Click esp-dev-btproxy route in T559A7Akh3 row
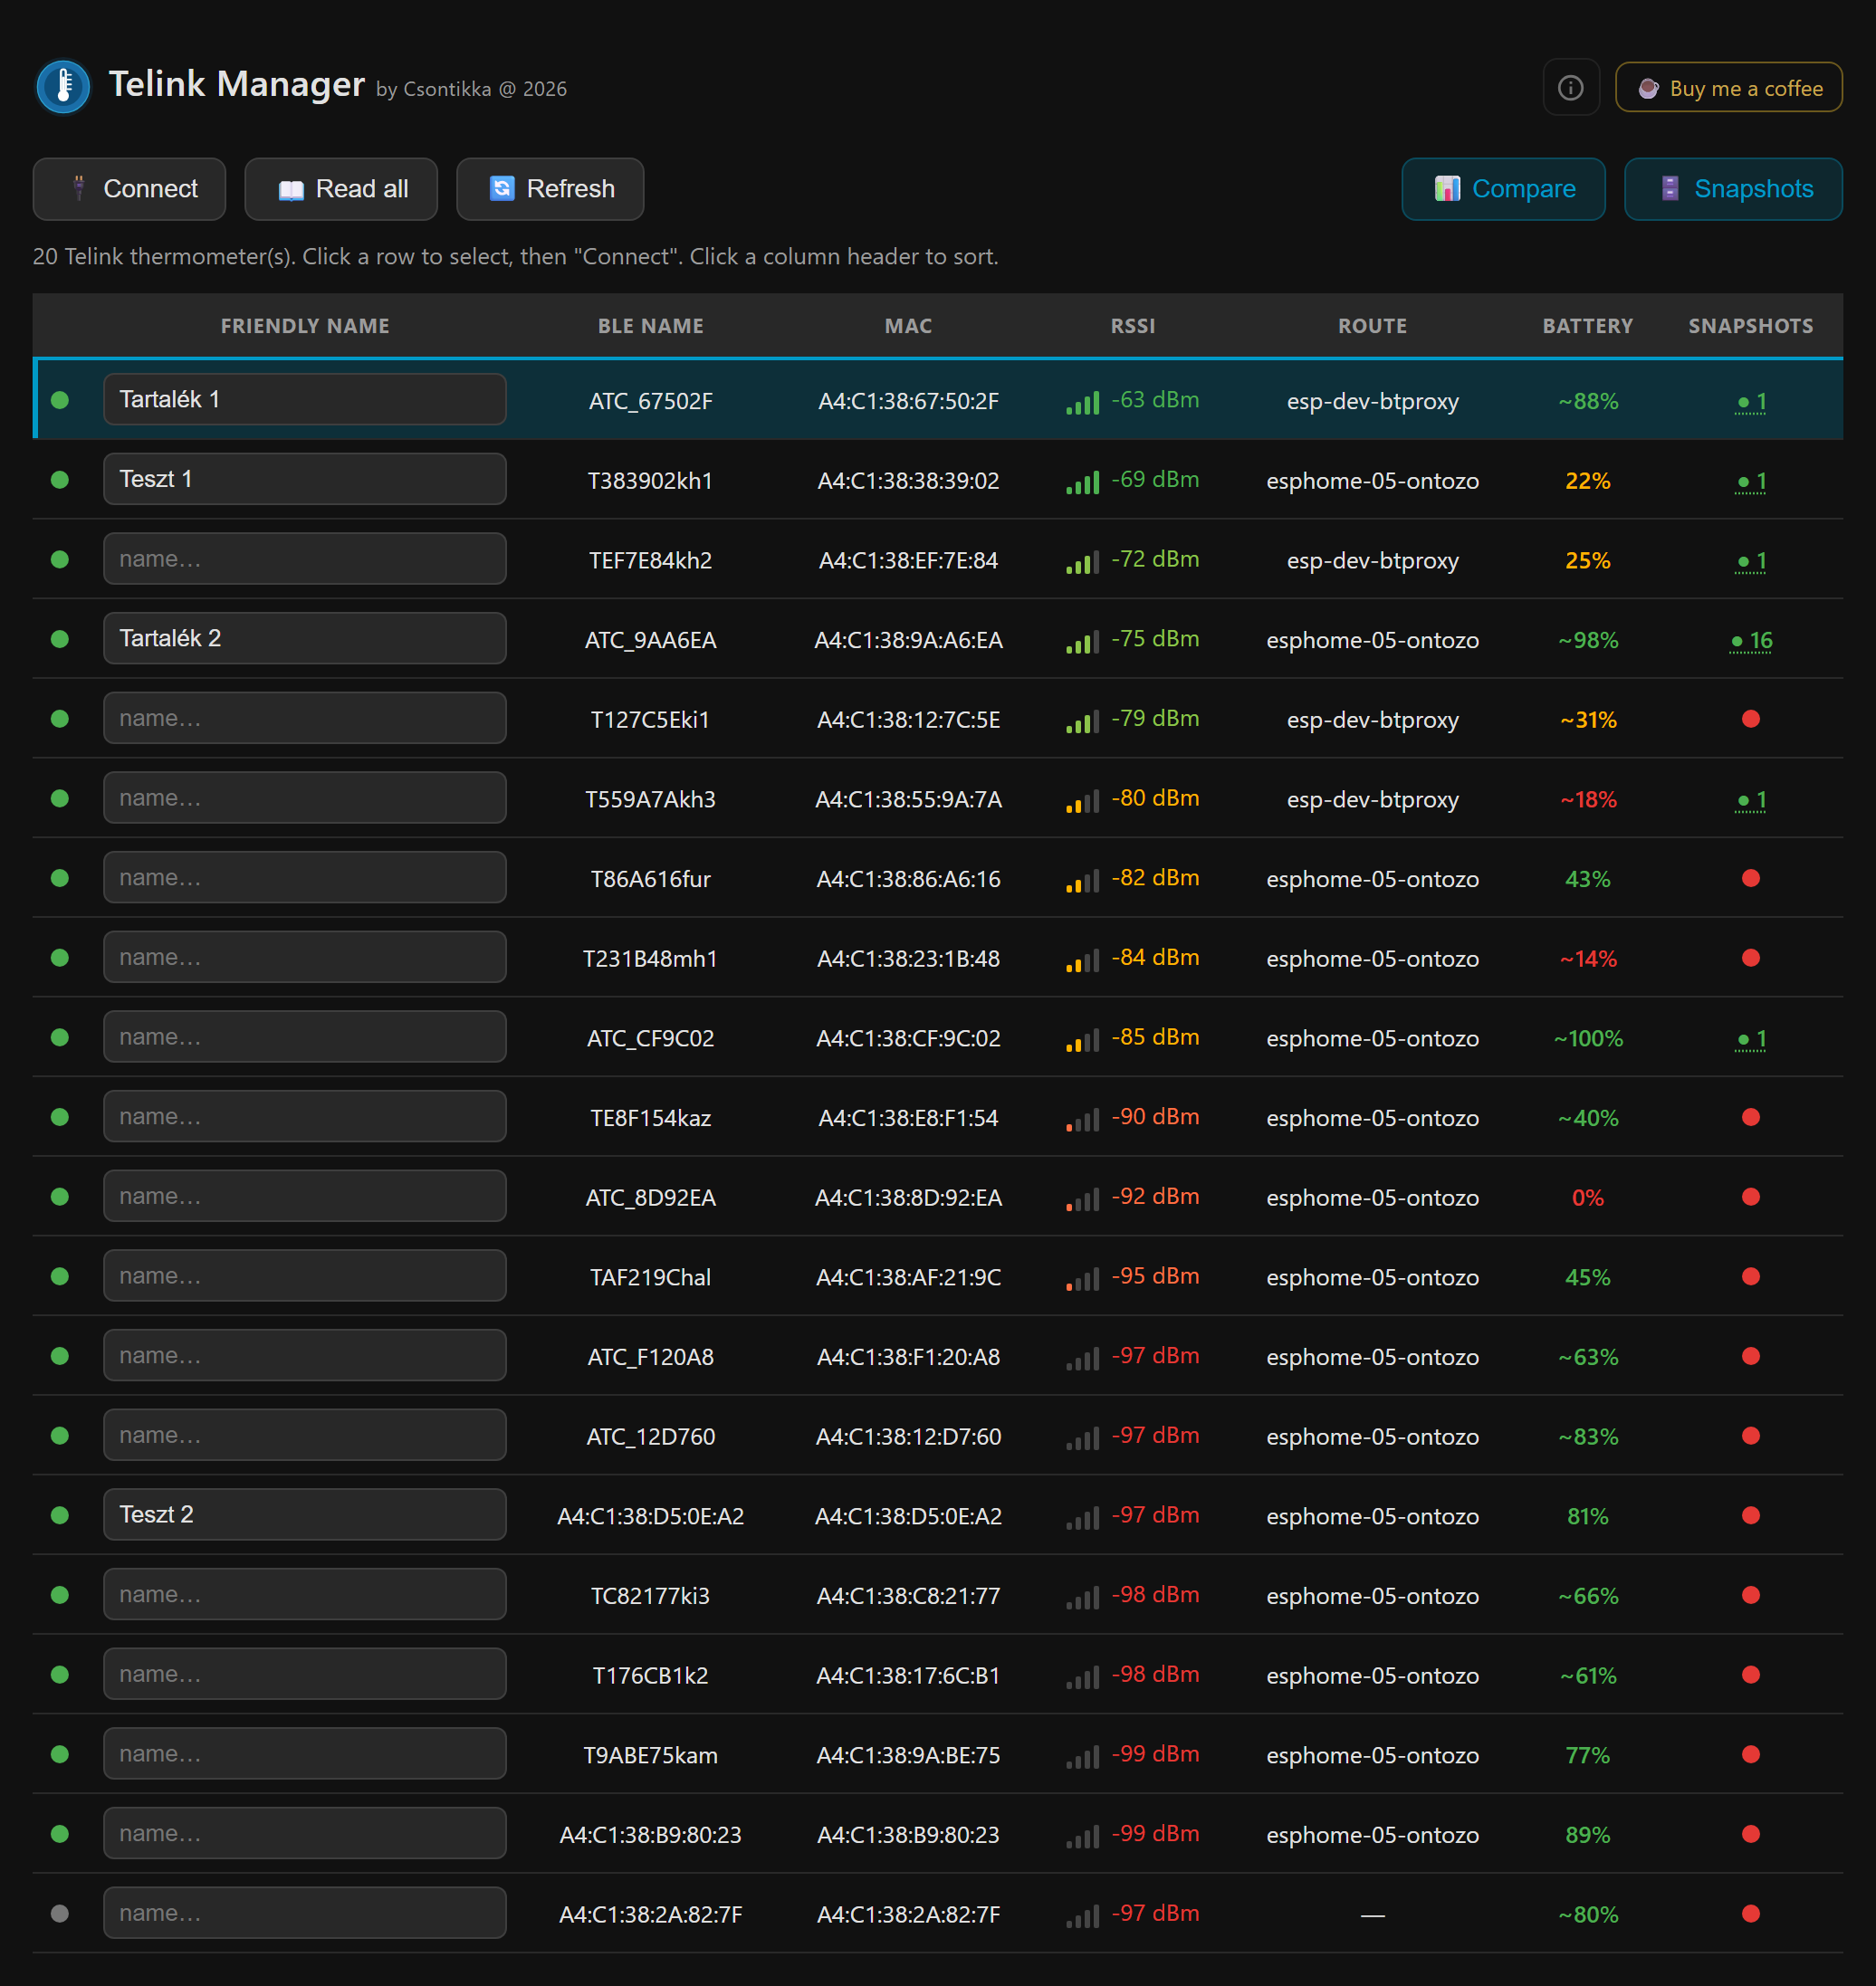1876x1986 pixels. pyautogui.click(x=1372, y=800)
